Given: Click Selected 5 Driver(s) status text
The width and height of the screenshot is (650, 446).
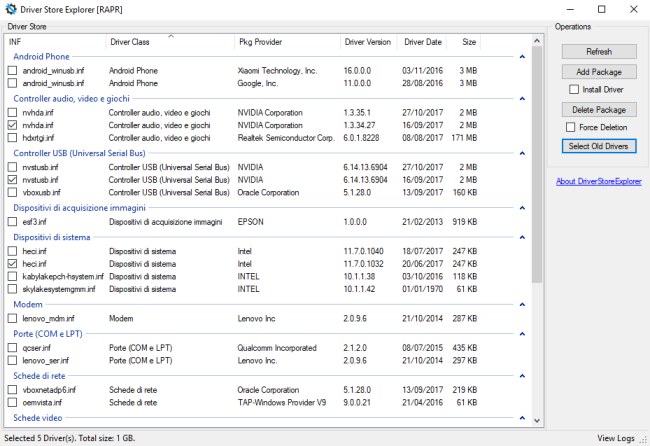Looking at the screenshot, I should (x=70, y=438).
